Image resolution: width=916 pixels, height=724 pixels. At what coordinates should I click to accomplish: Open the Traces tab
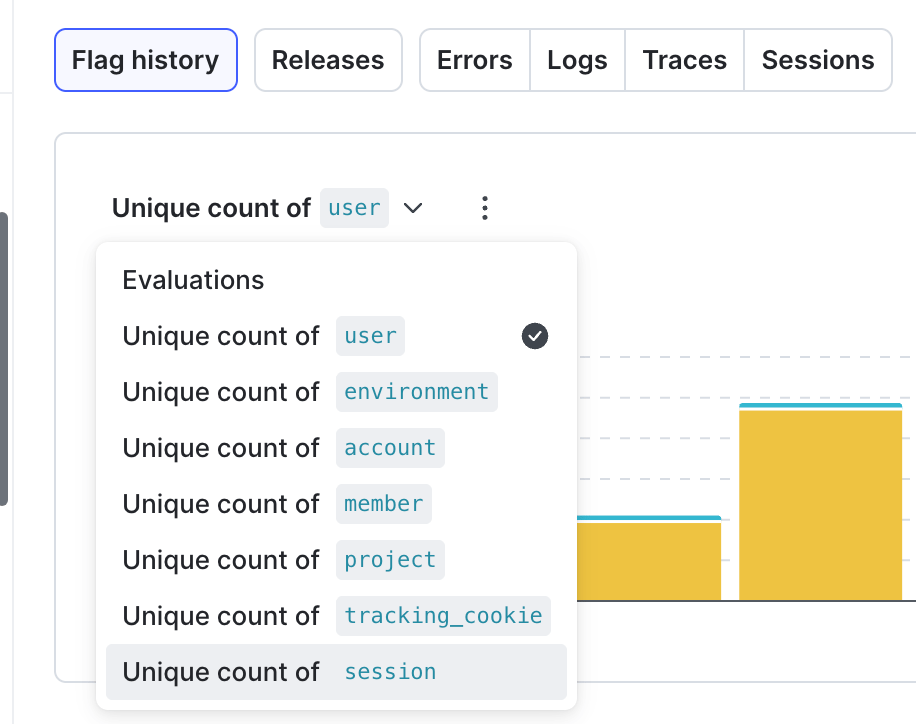(685, 60)
